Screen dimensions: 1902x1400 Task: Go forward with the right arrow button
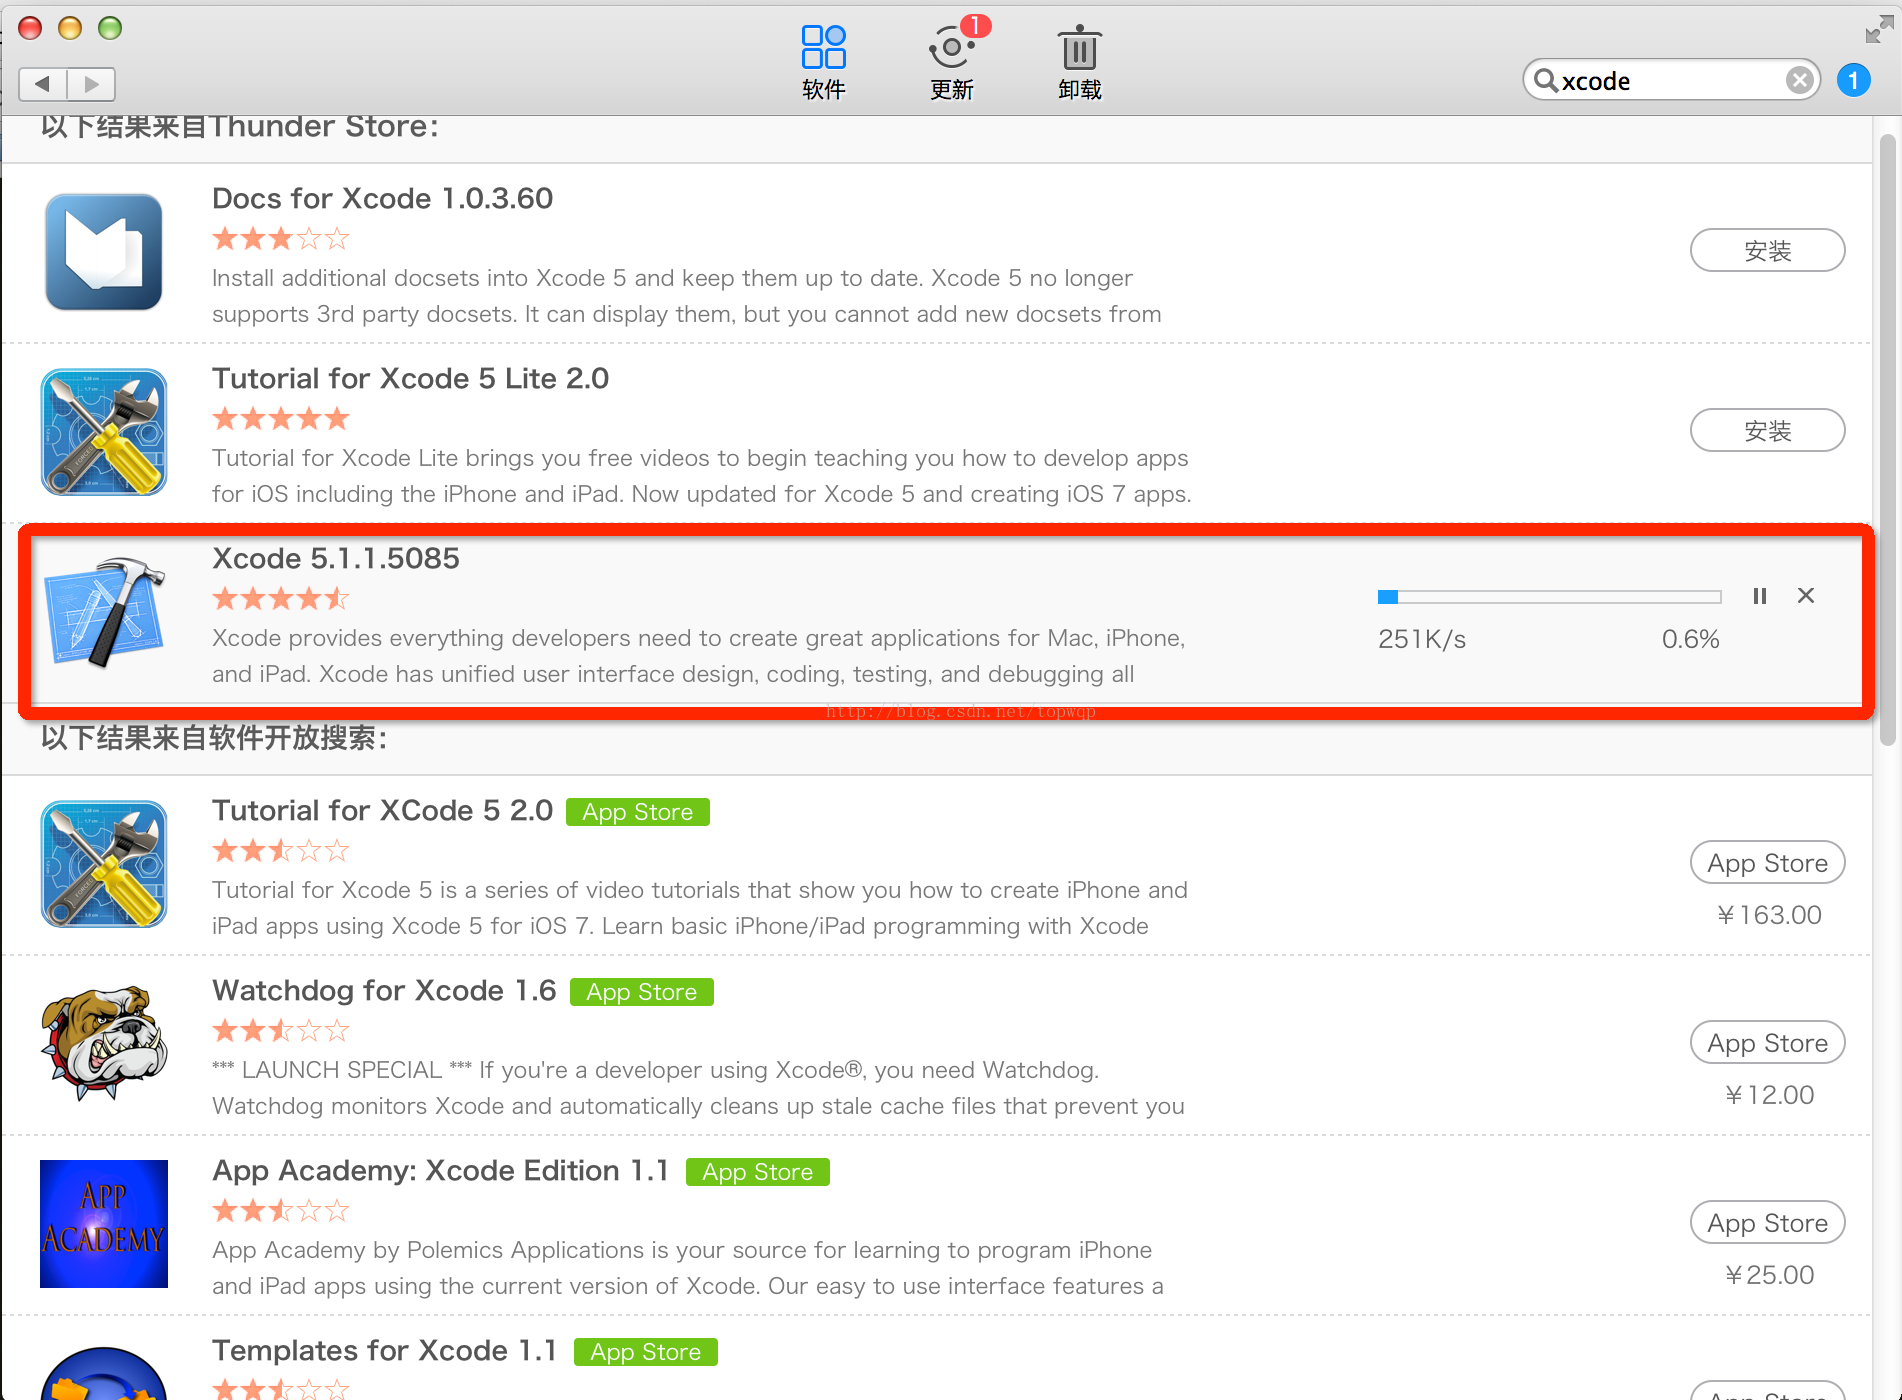pyautogui.click(x=91, y=84)
